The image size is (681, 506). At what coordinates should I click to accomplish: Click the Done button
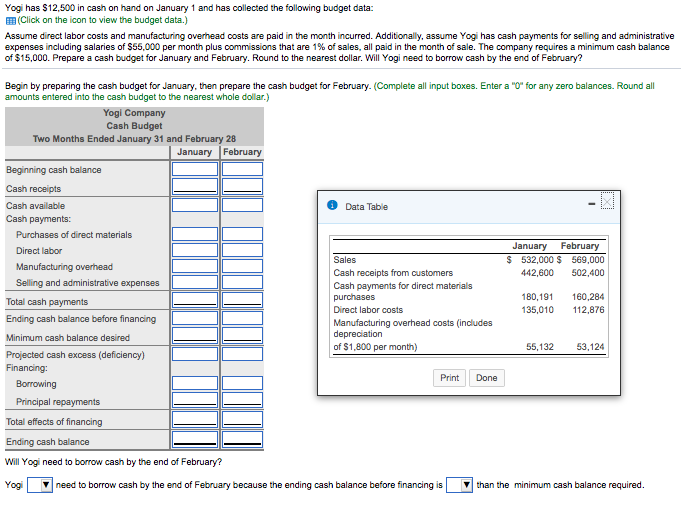coord(486,378)
